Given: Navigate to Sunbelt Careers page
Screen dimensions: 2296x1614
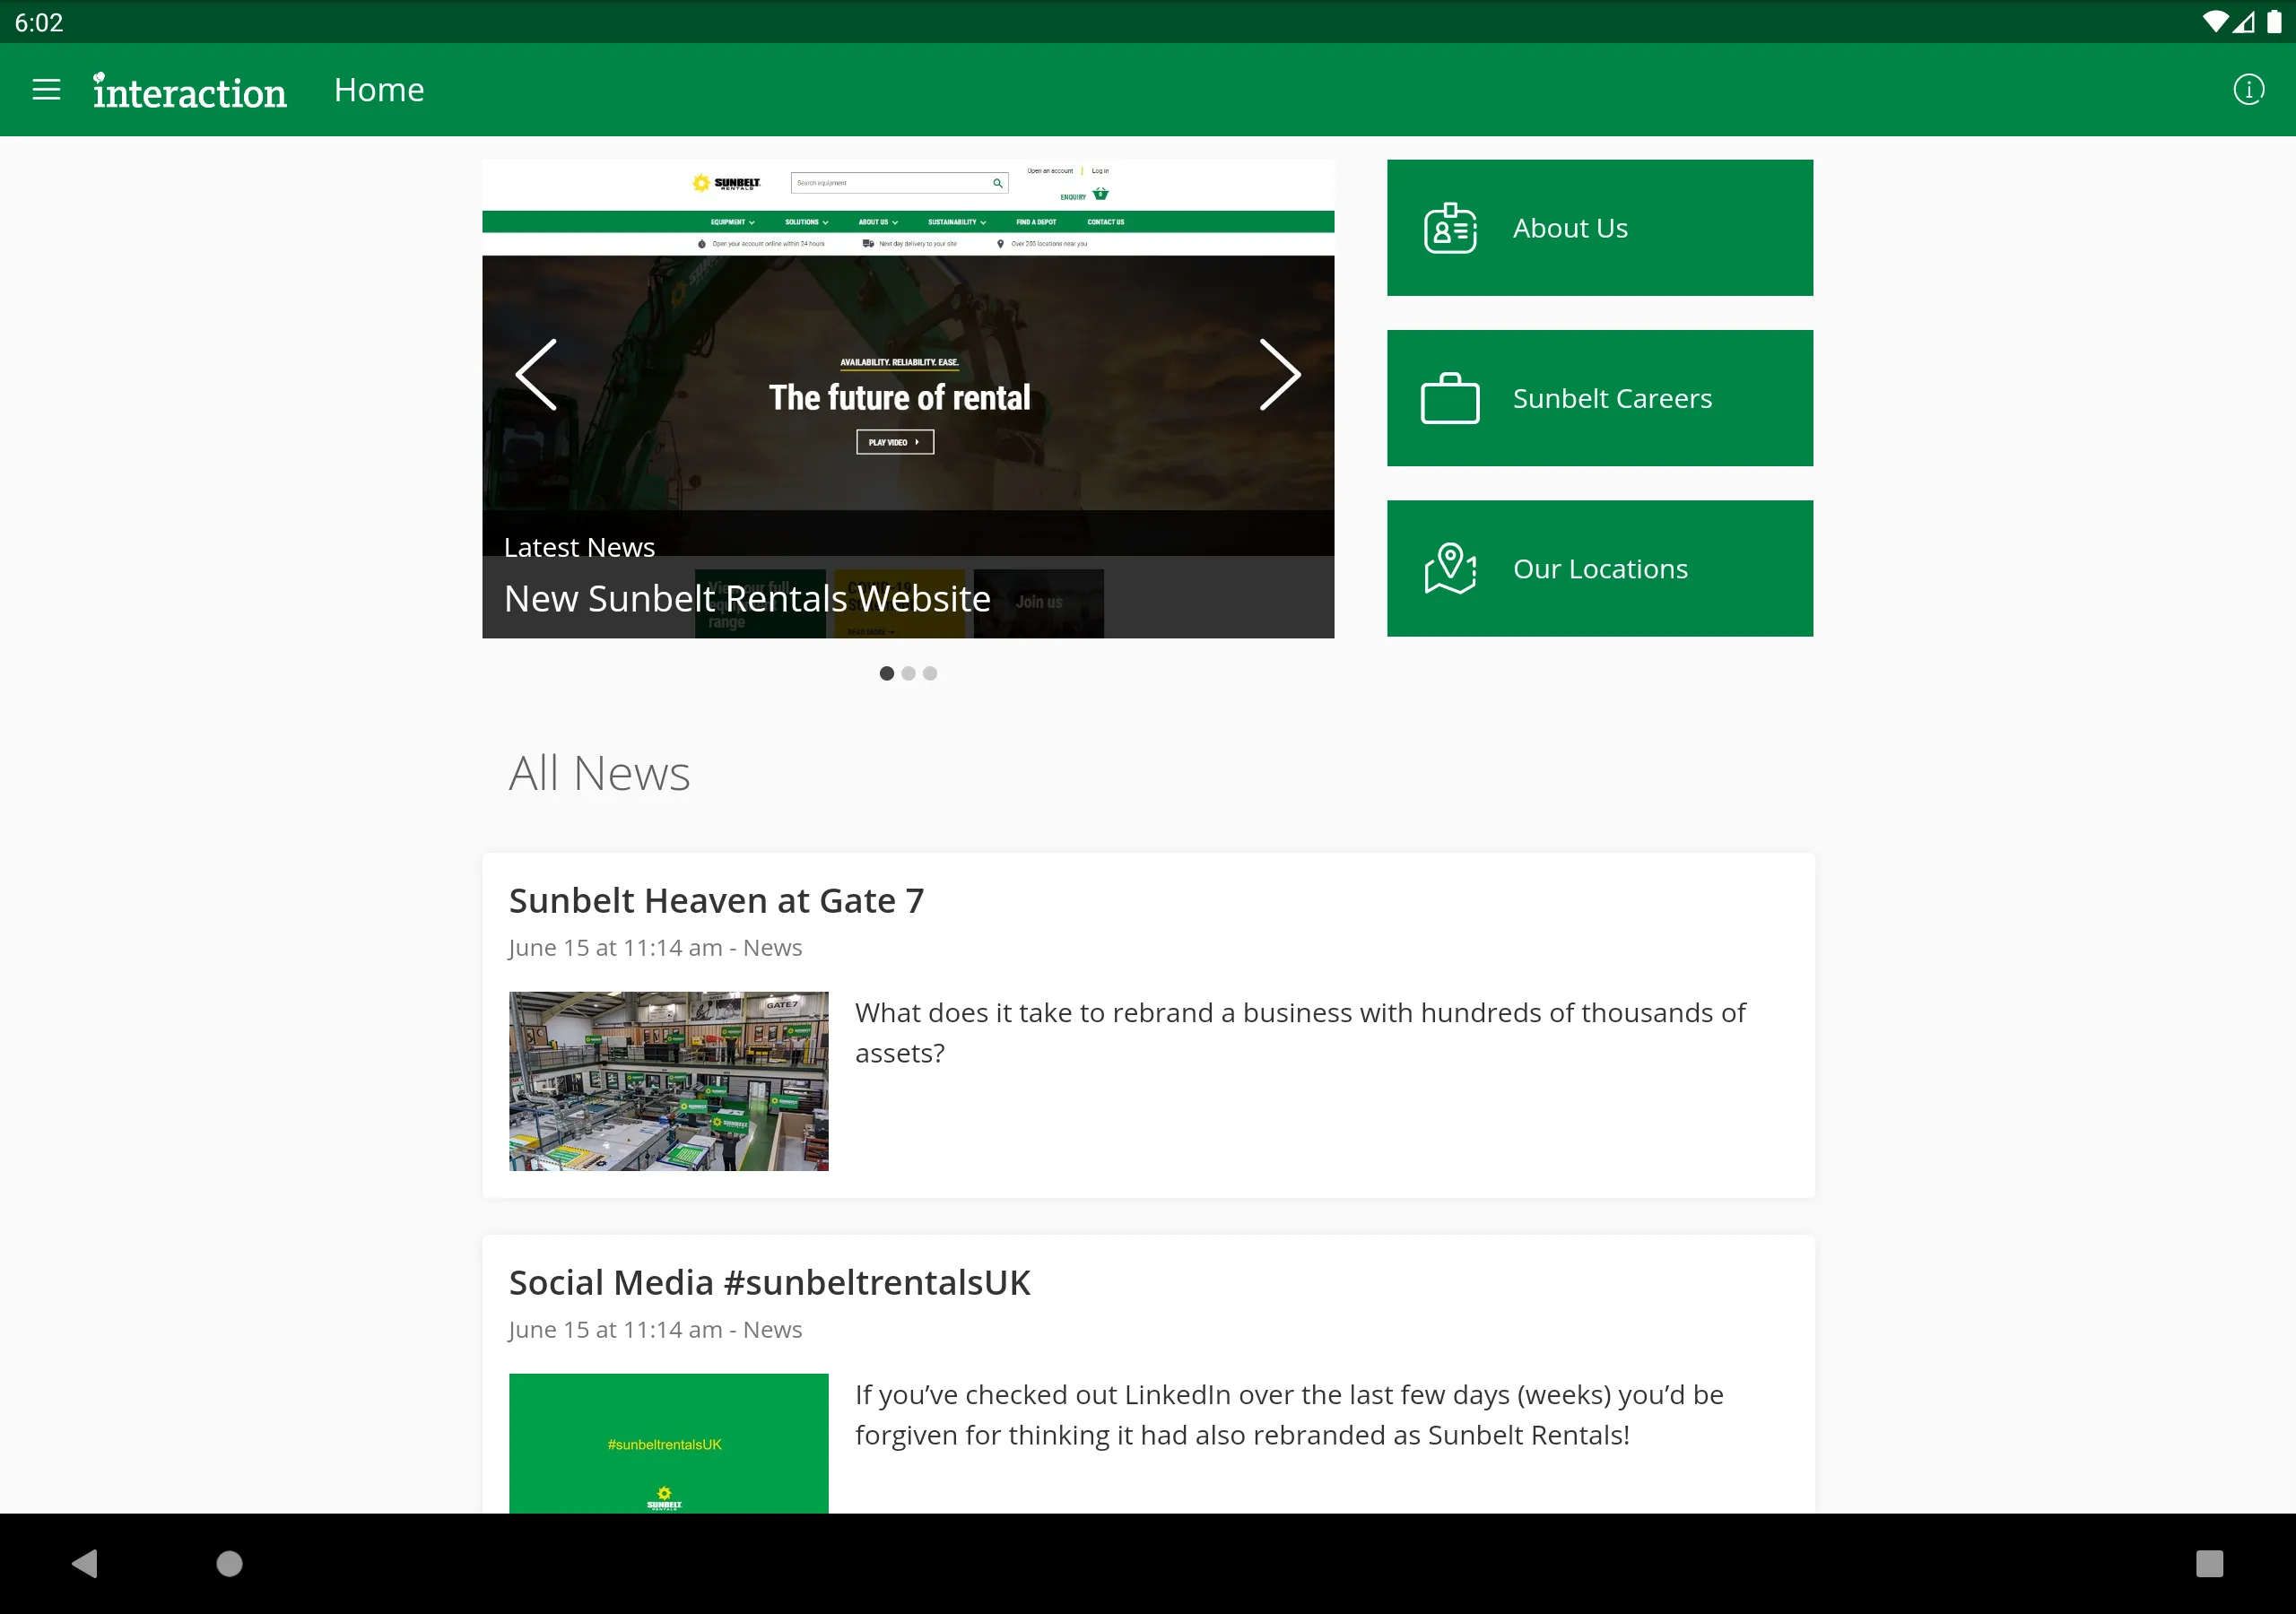Looking at the screenshot, I should (x=1601, y=398).
